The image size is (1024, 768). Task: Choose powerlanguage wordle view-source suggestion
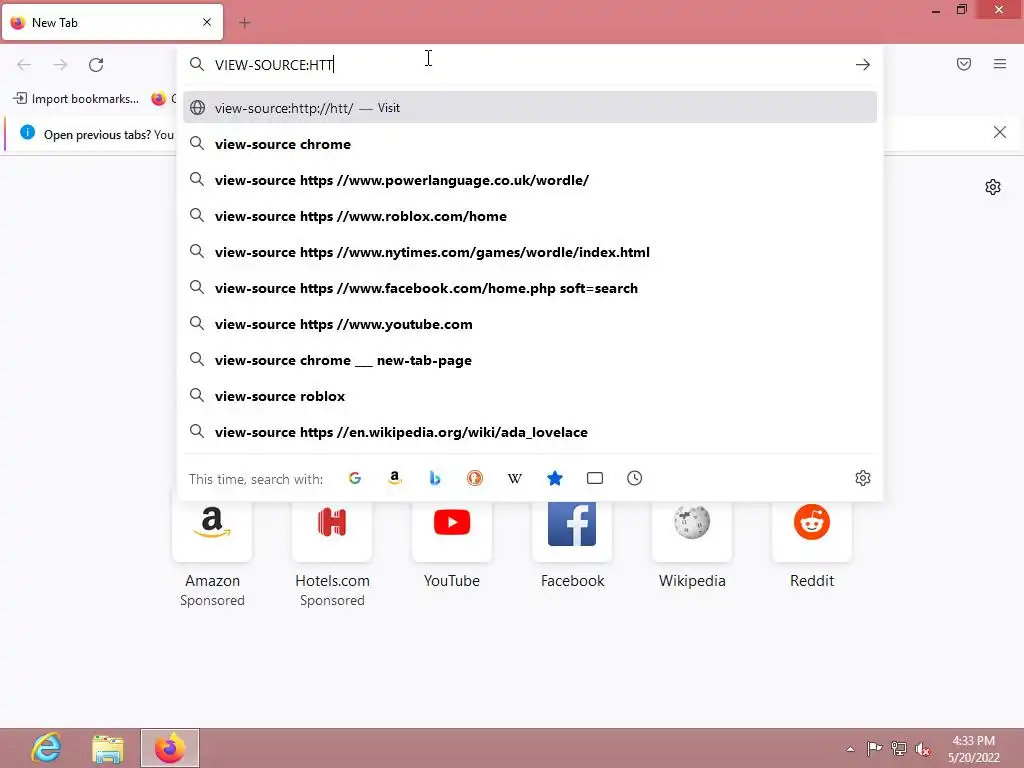(x=530, y=180)
